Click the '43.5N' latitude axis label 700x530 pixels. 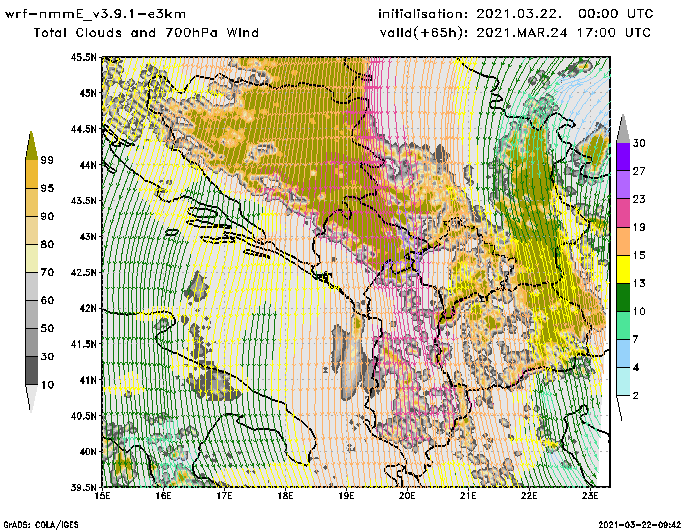pyautogui.click(x=83, y=200)
